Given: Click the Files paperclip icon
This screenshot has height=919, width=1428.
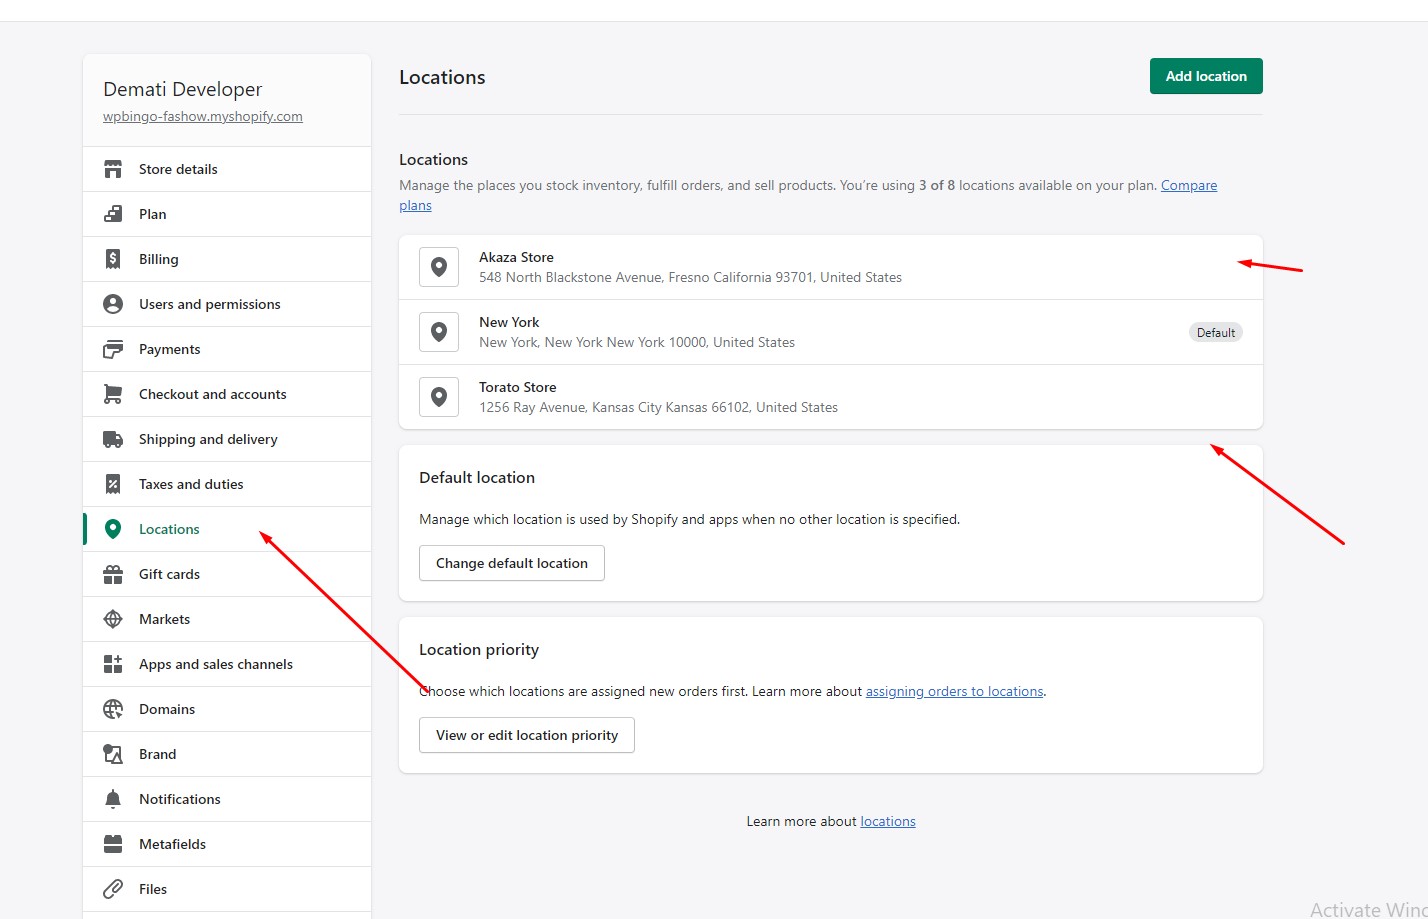Looking at the screenshot, I should click(113, 889).
